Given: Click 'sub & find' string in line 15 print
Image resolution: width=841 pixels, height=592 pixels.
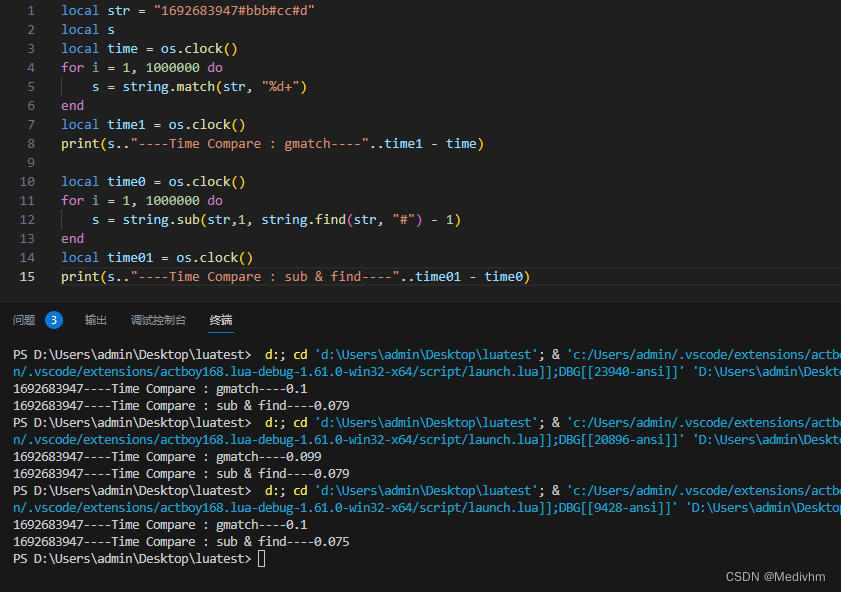Looking at the screenshot, I should click(323, 277).
